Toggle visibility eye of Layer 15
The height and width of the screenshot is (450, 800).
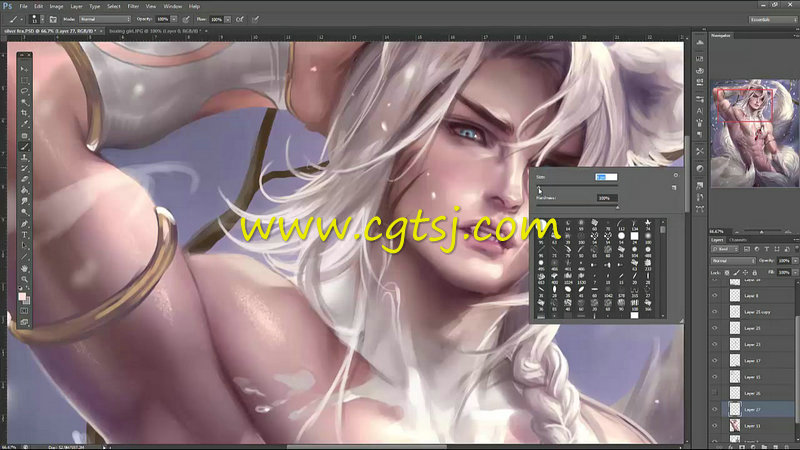click(715, 377)
